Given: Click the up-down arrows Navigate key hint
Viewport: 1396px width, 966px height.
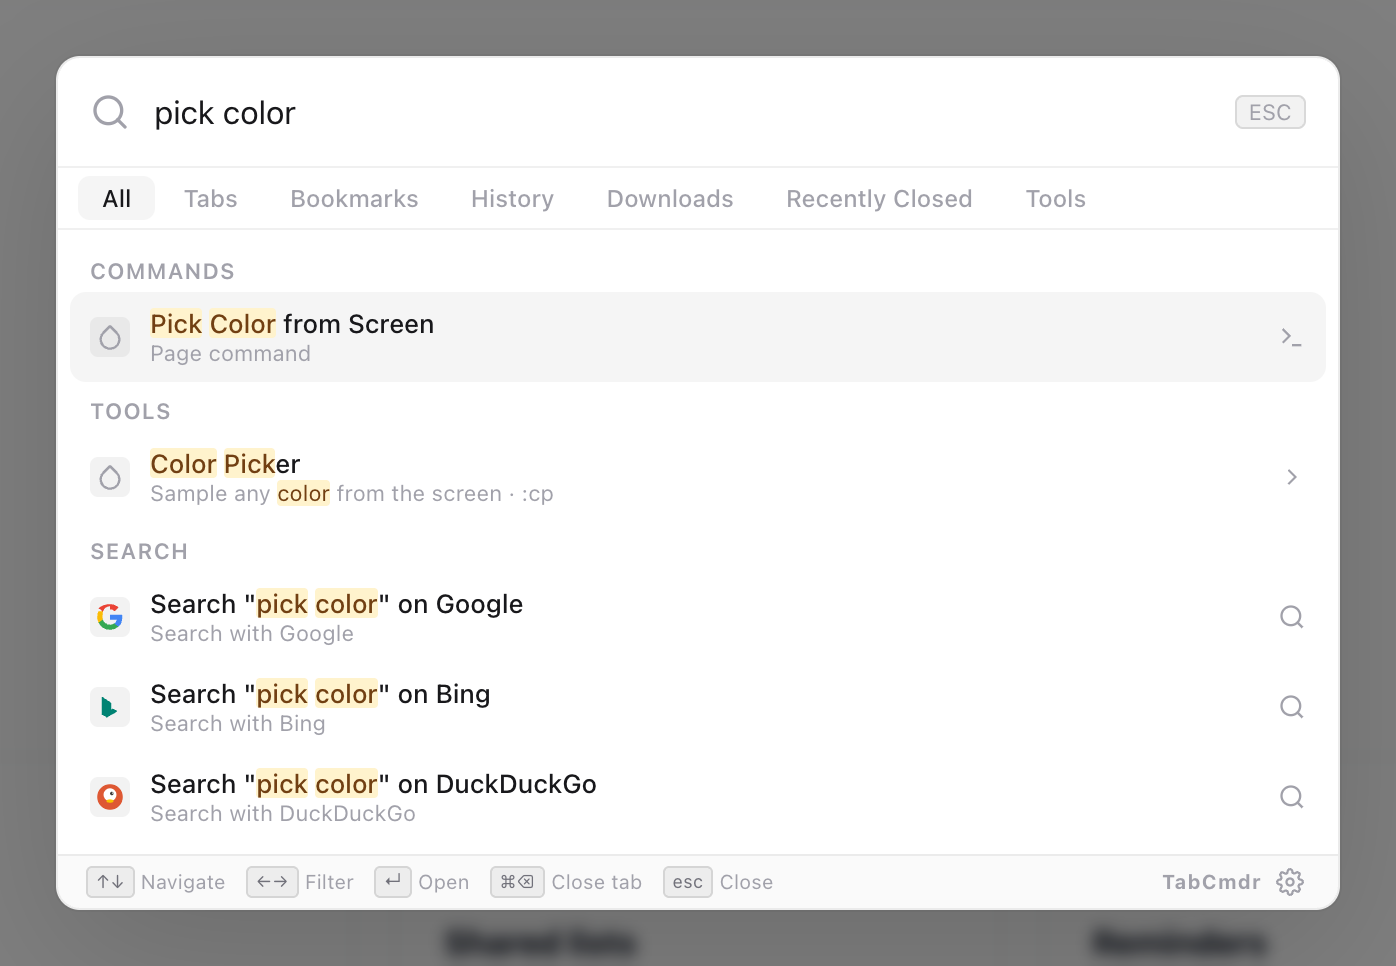Looking at the screenshot, I should coord(110,882).
